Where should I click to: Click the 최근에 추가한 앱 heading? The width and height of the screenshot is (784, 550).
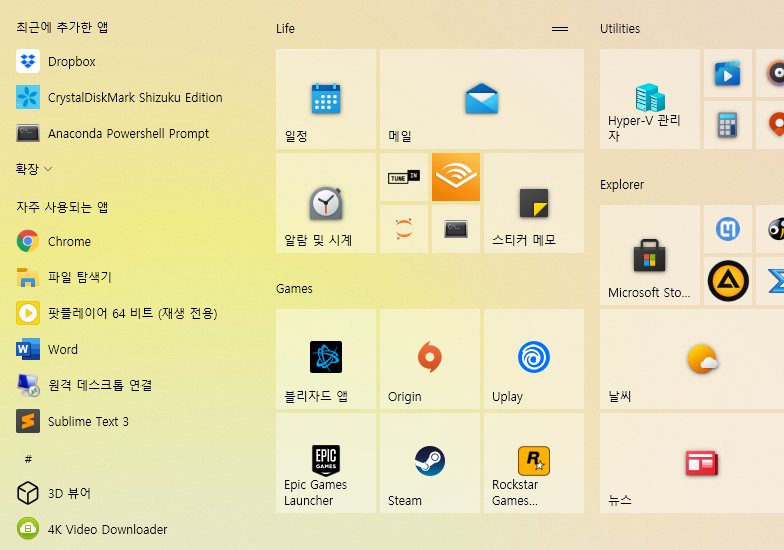coord(62,27)
